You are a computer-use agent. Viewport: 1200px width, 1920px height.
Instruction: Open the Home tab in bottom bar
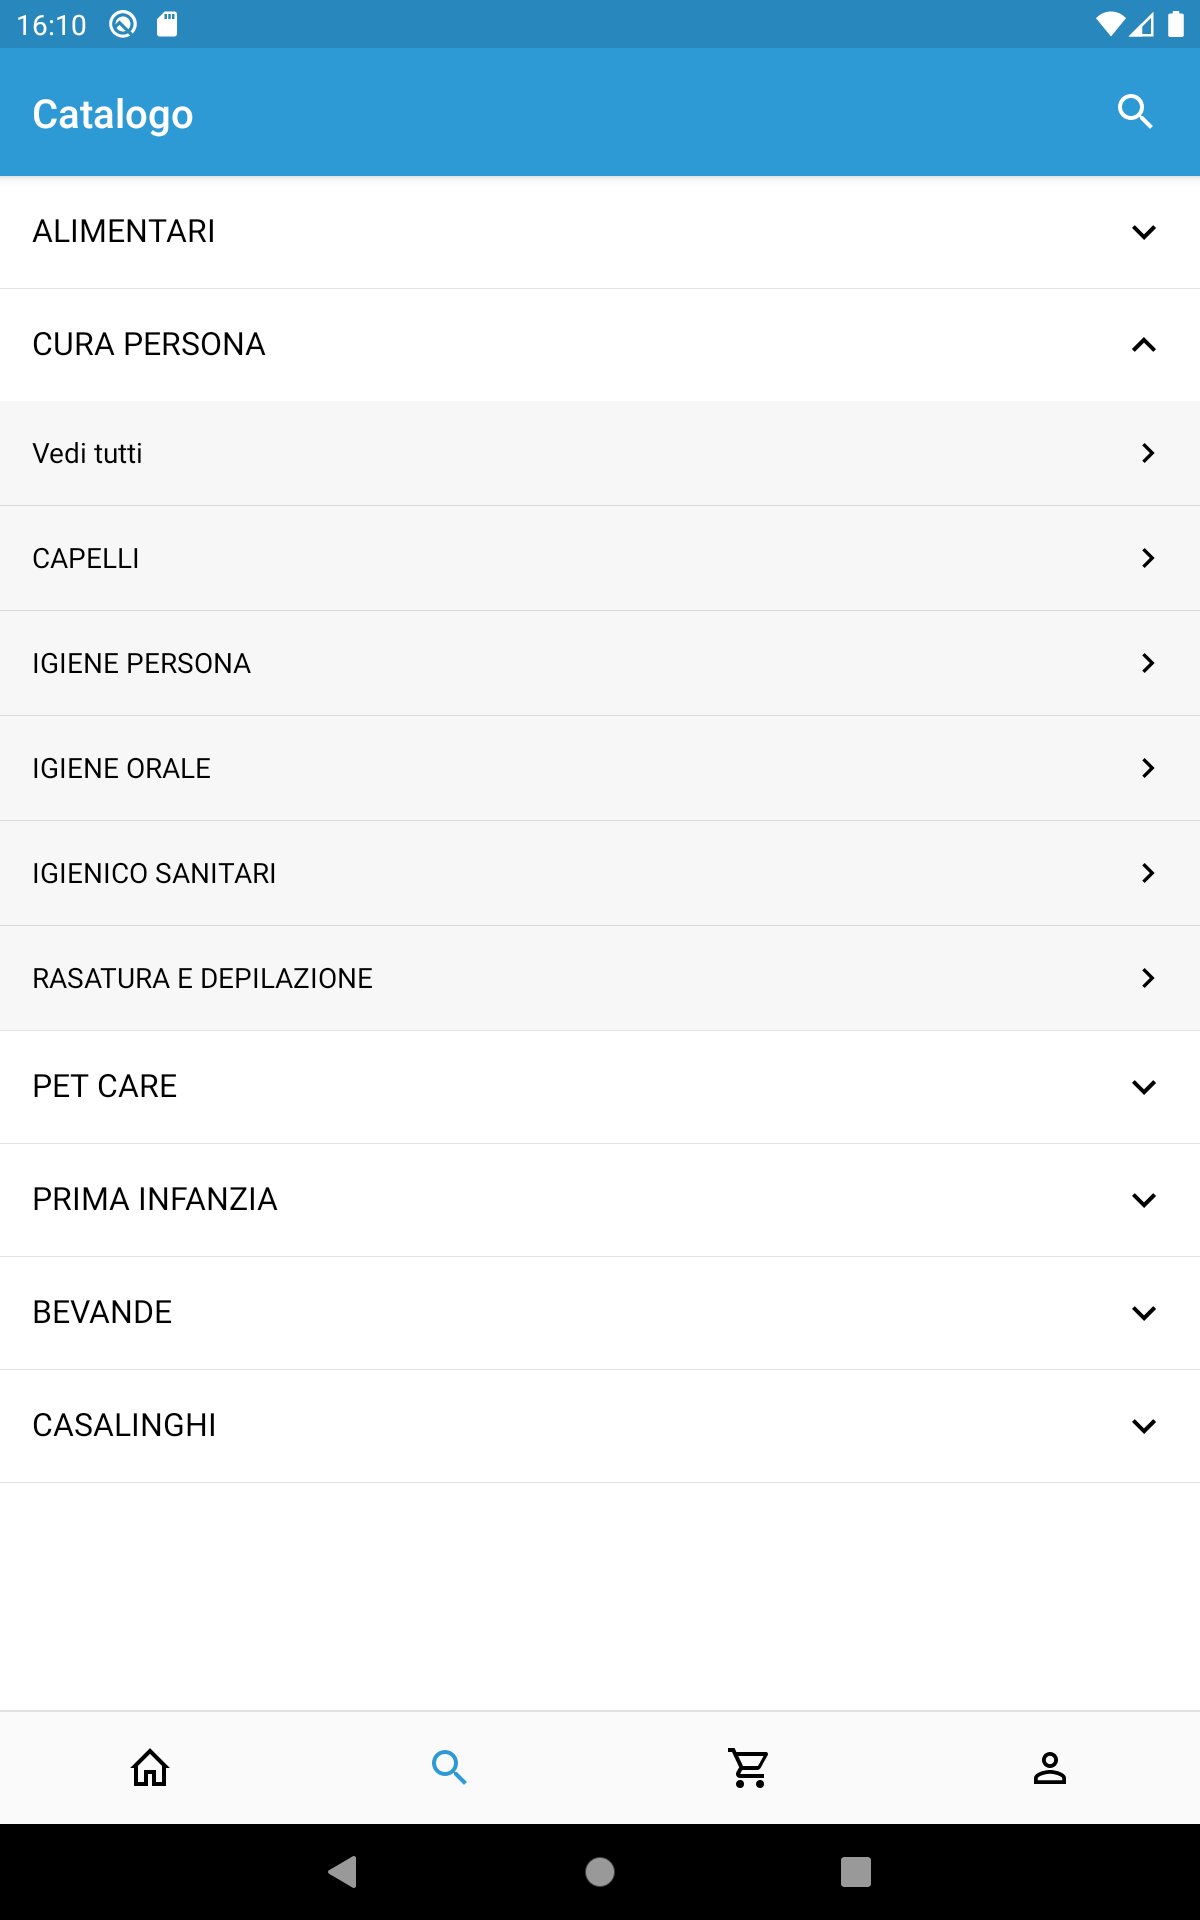click(x=150, y=1768)
